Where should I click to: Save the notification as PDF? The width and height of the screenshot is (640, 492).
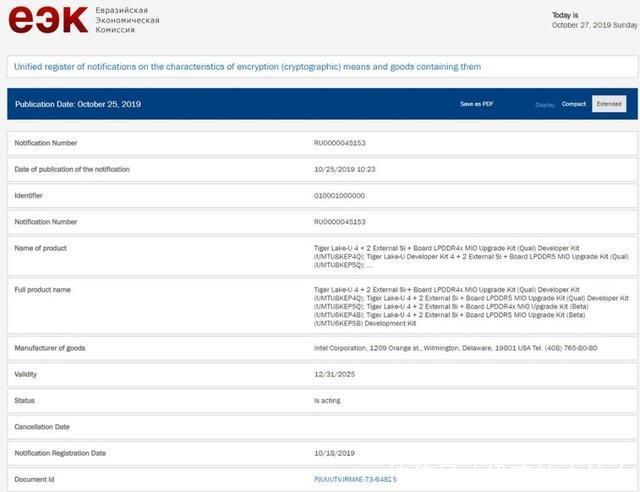(x=477, y=104)
